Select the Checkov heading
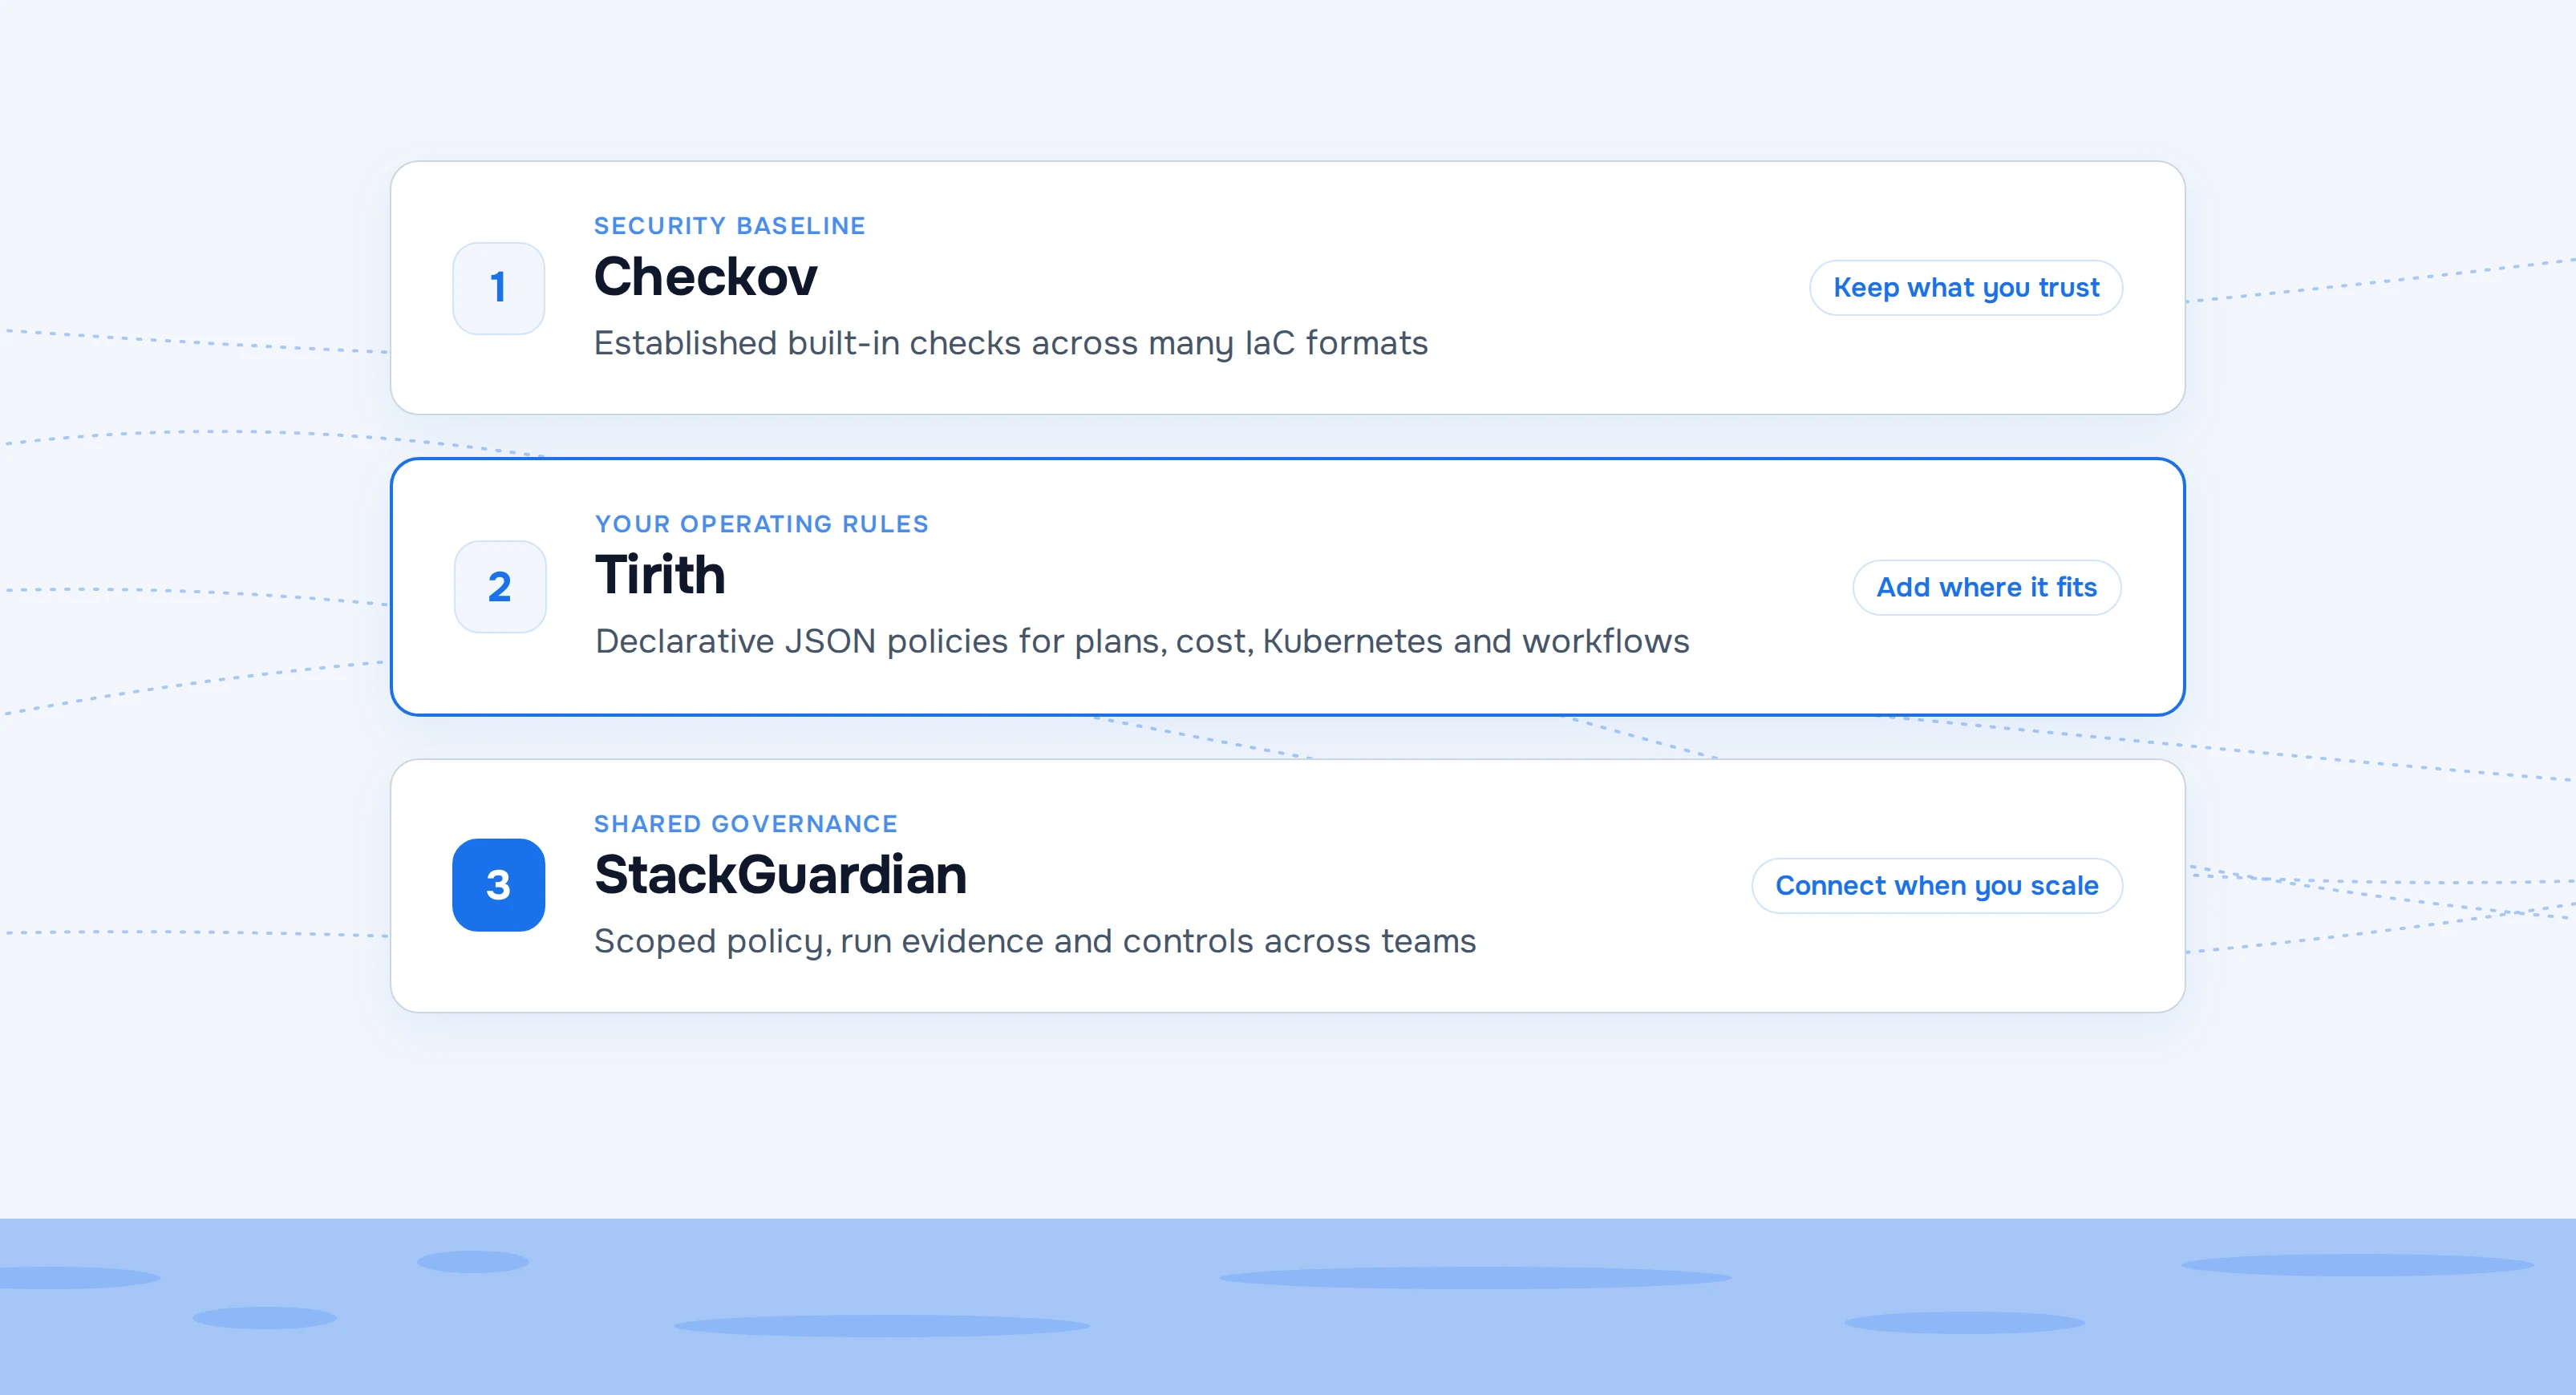Image resolution: width=2576 pixels, height=1395 pixels. [x=705, y=277]
